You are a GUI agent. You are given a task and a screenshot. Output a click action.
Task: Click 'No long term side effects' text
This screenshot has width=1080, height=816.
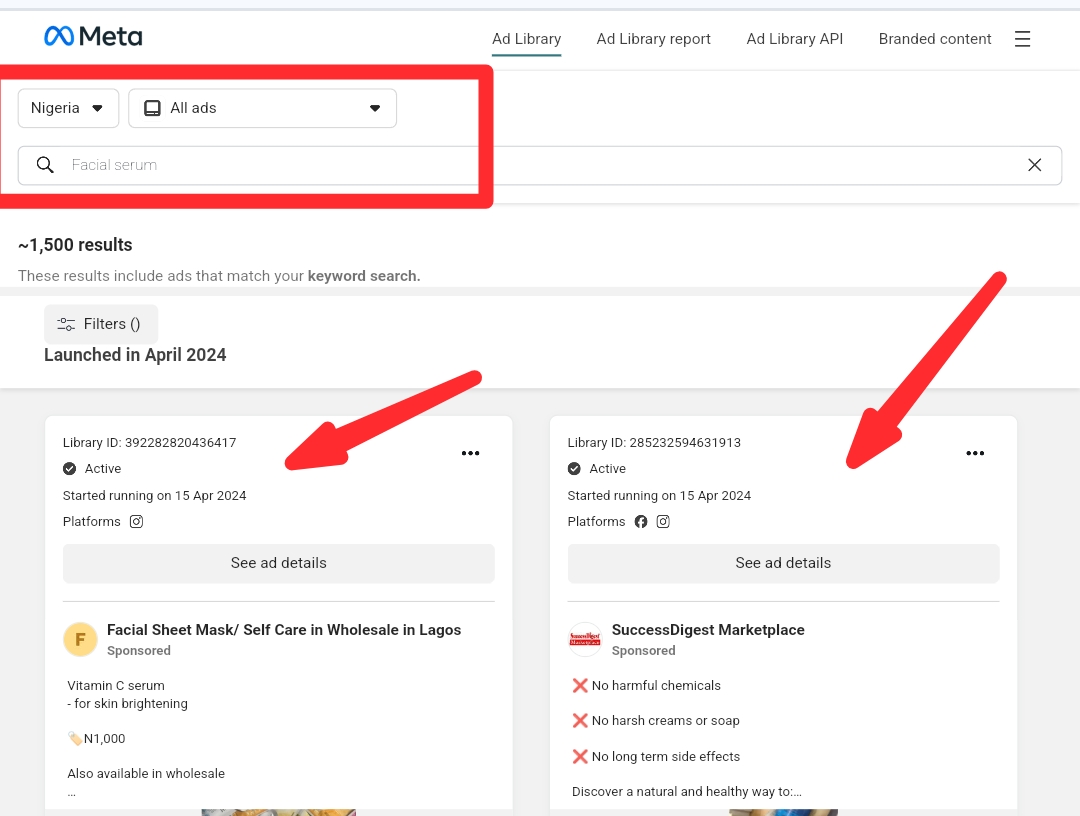point(666,756)
